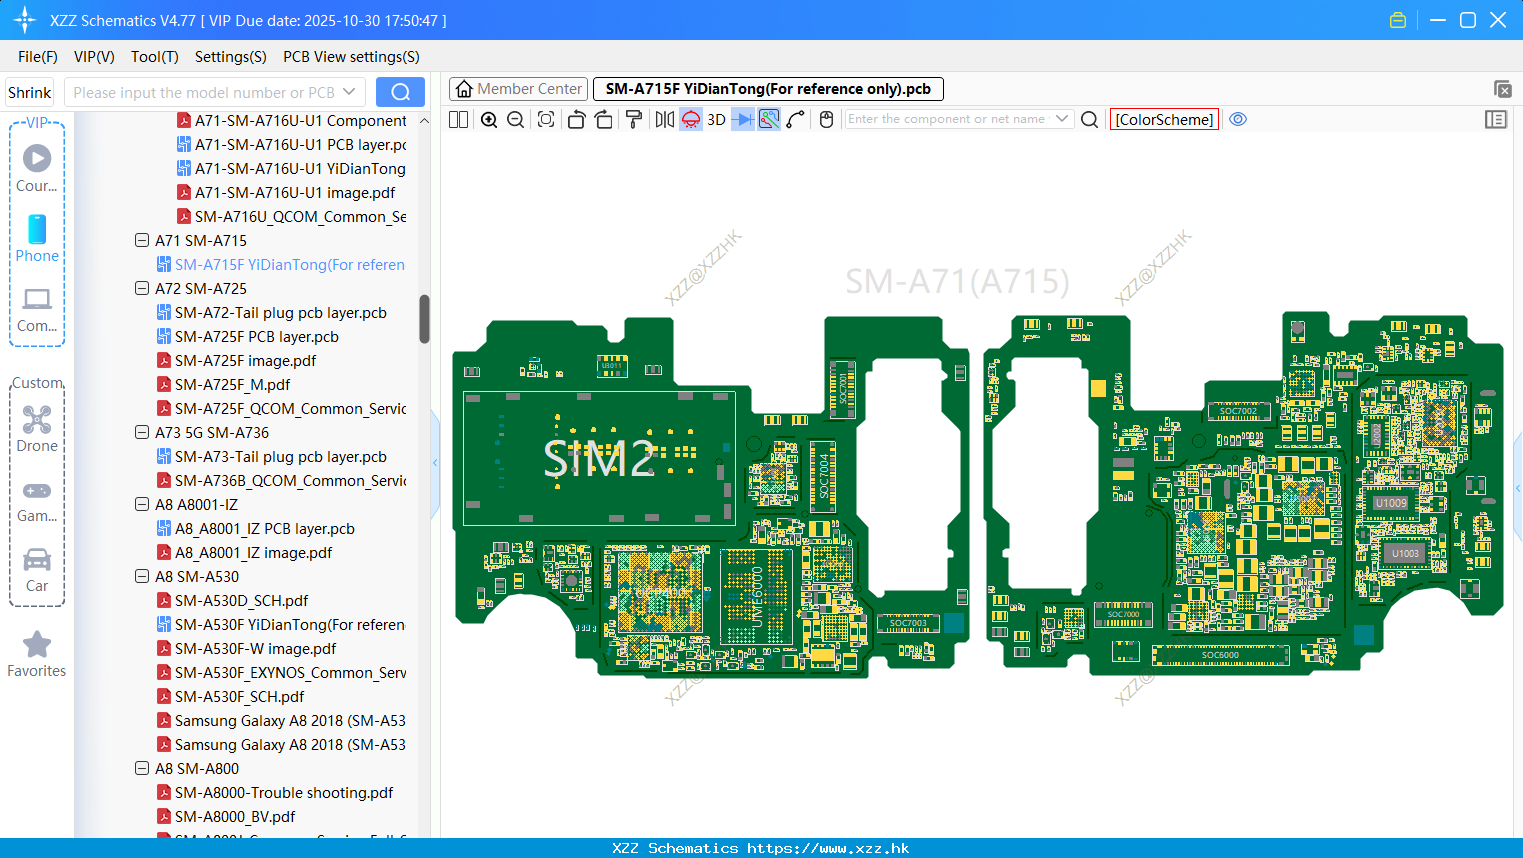Toggle the net routing display icon
Image resolution: width=1523 pixels, height=858 pixels.
769,119
